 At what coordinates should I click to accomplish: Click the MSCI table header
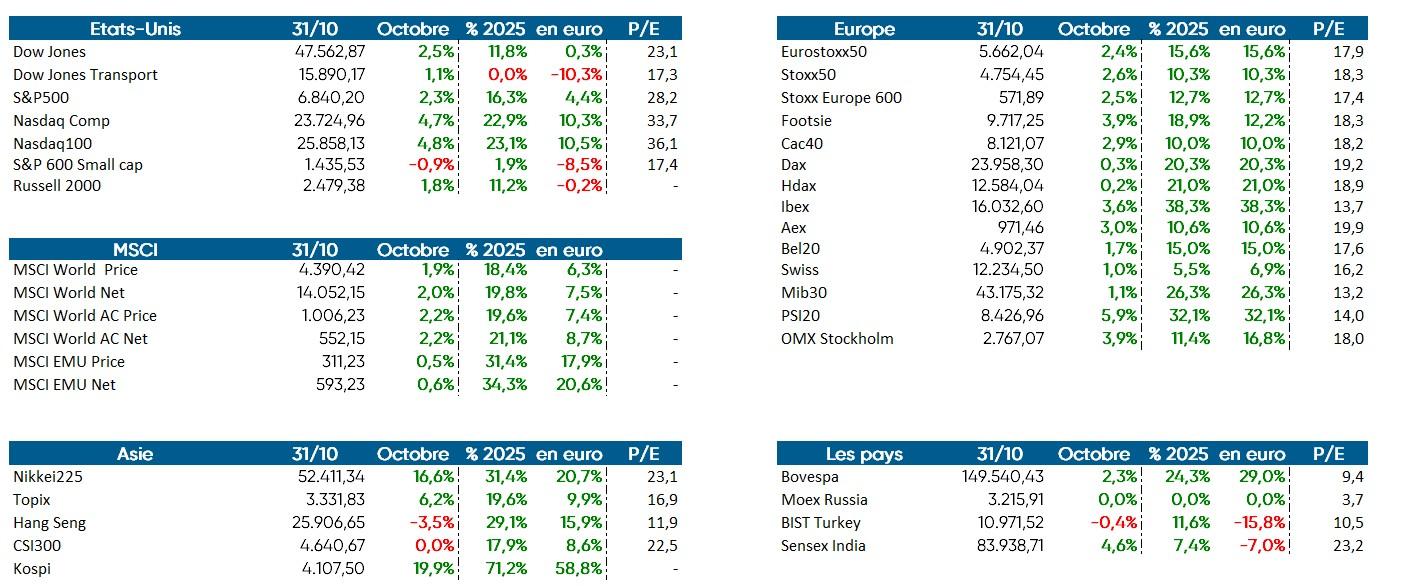point(136,250)
